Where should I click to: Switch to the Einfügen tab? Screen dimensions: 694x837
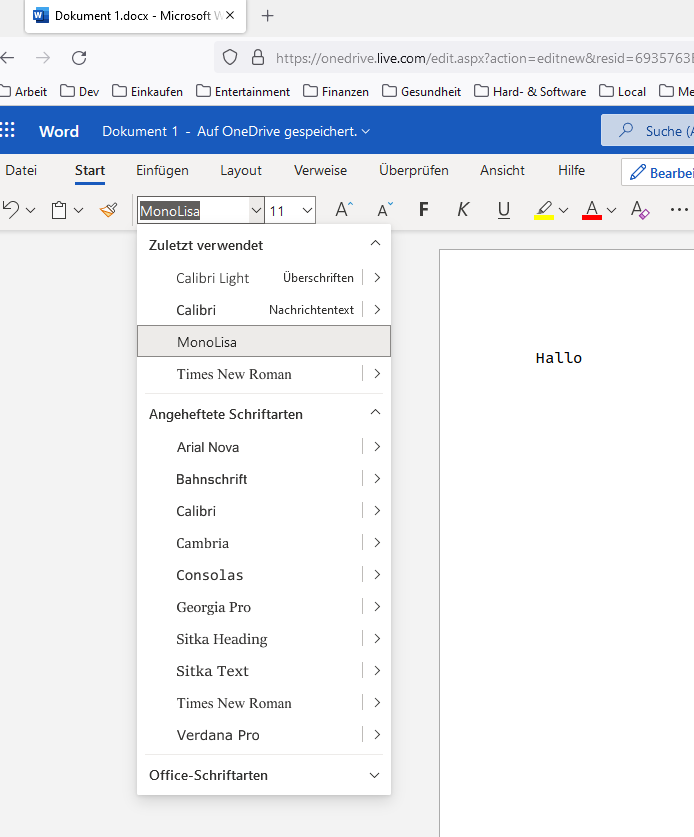point(162,170)
